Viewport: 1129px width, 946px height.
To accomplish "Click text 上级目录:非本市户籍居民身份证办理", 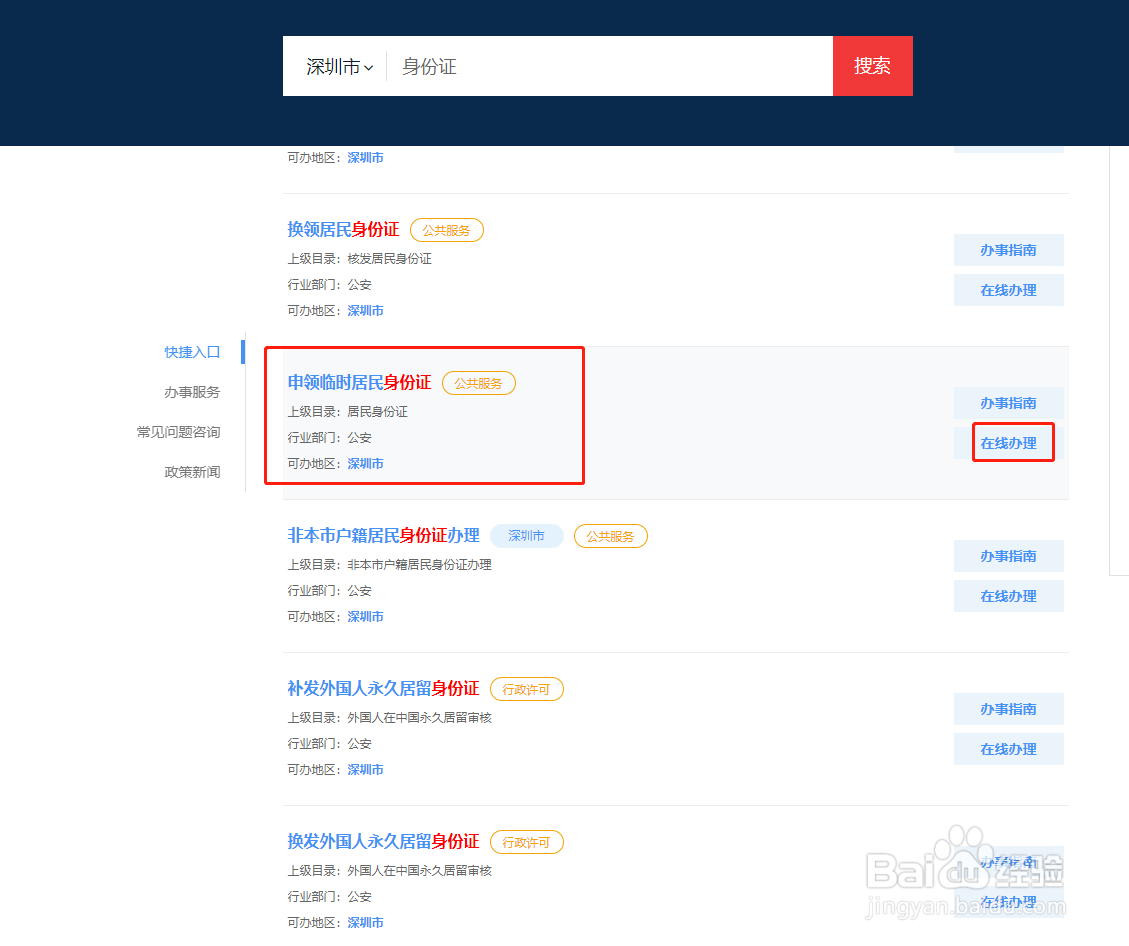I will [x=390, y=564].
